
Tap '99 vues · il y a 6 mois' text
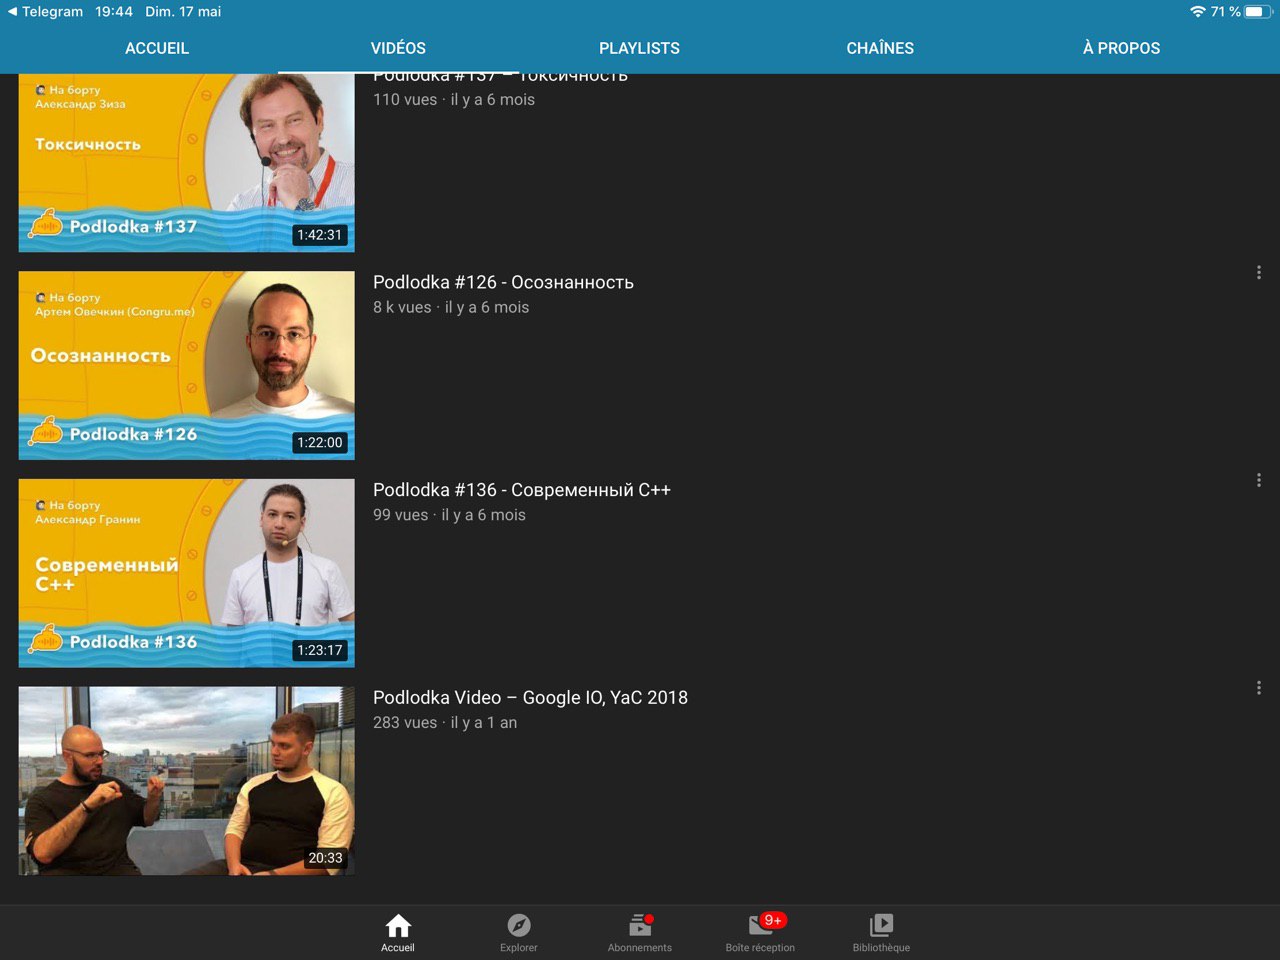[x=449, y=515]
